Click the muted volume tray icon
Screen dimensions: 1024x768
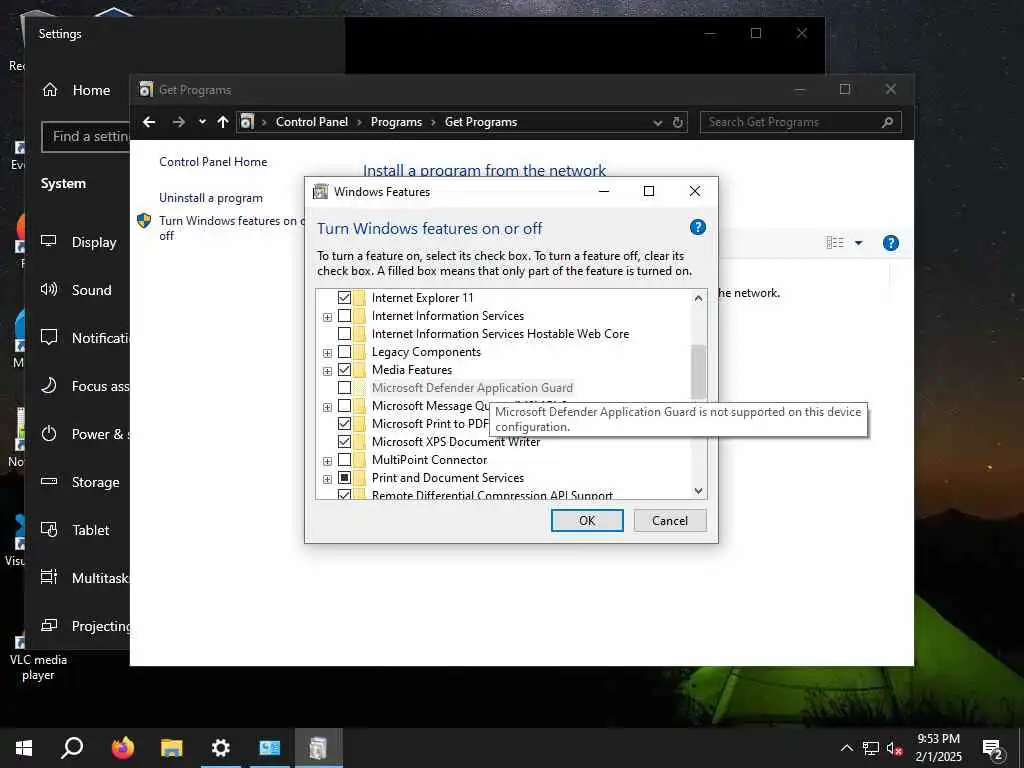click(x=895, y=748)
